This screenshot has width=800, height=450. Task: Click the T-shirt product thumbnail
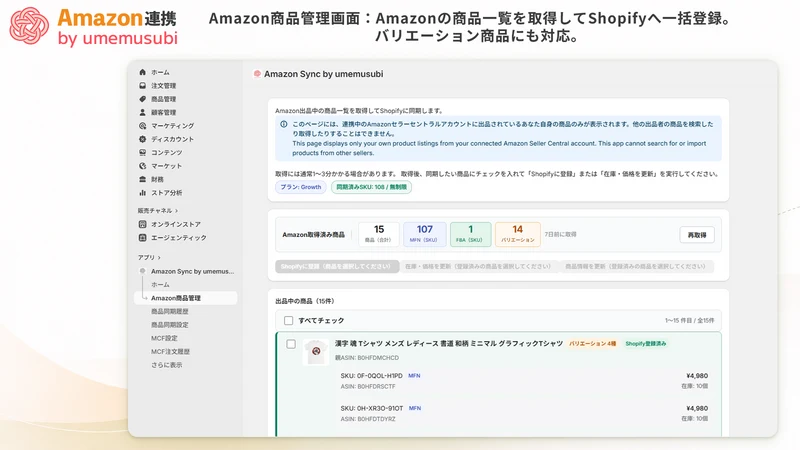click(316, 352)
